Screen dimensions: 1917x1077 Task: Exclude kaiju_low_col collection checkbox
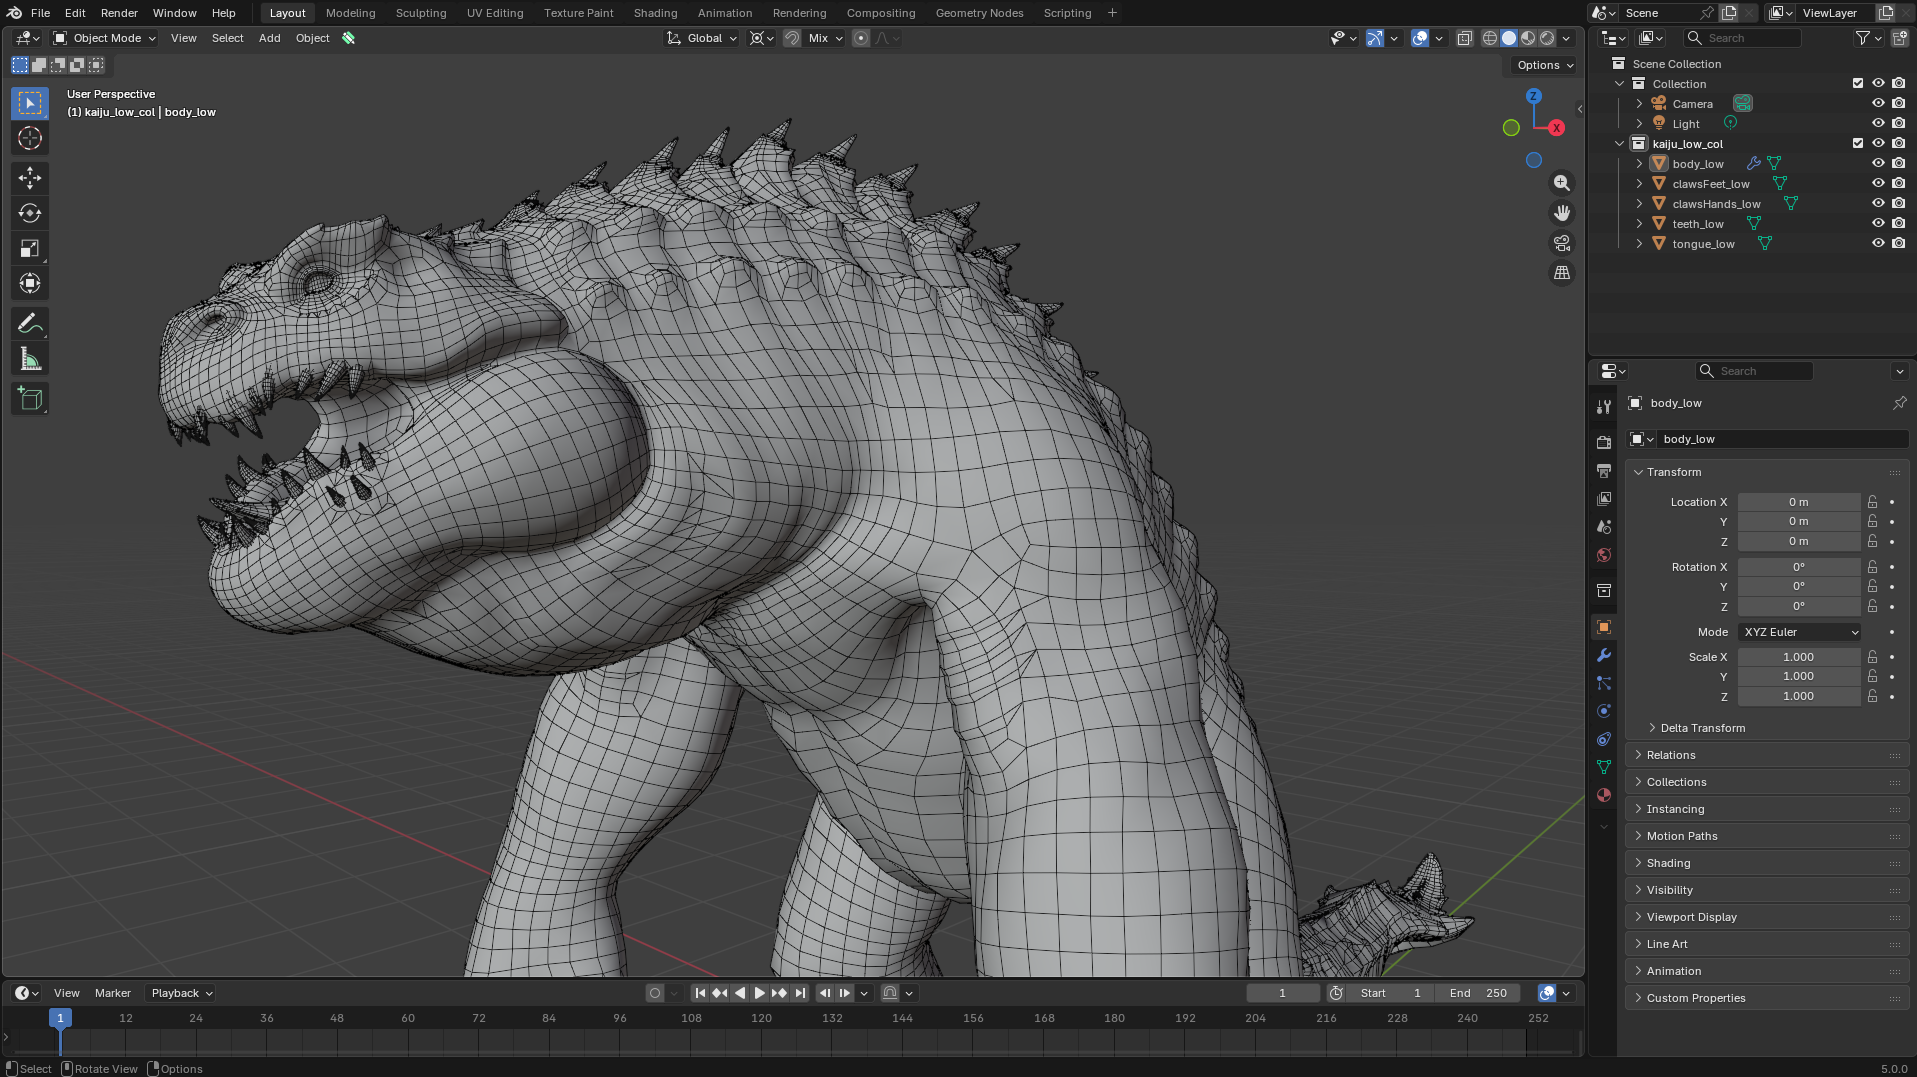click(x=1858, y=144)
